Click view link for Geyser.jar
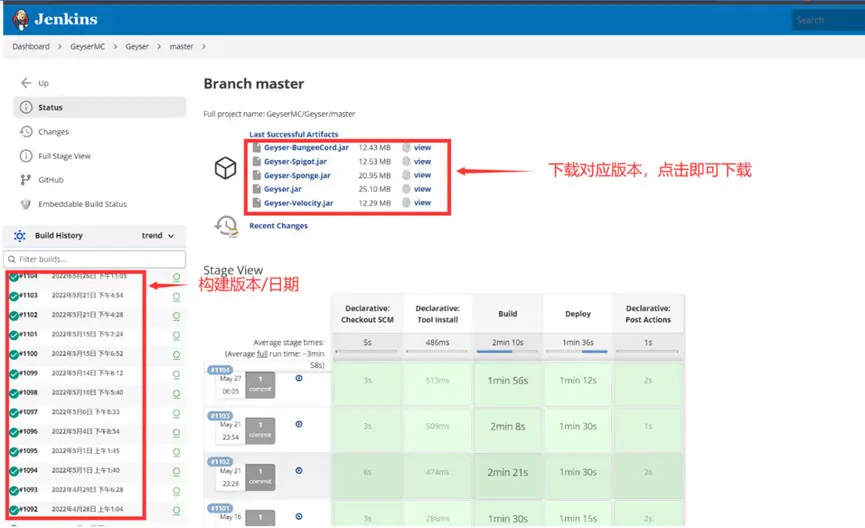 tap(422, 189)
